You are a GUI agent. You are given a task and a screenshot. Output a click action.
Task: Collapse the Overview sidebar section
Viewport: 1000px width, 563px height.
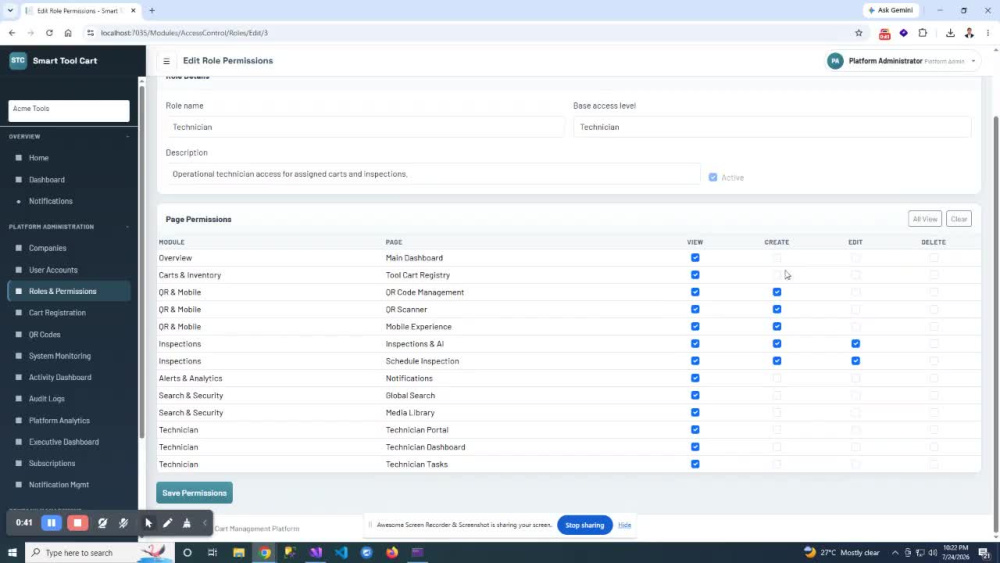click(x=128, y=136)
